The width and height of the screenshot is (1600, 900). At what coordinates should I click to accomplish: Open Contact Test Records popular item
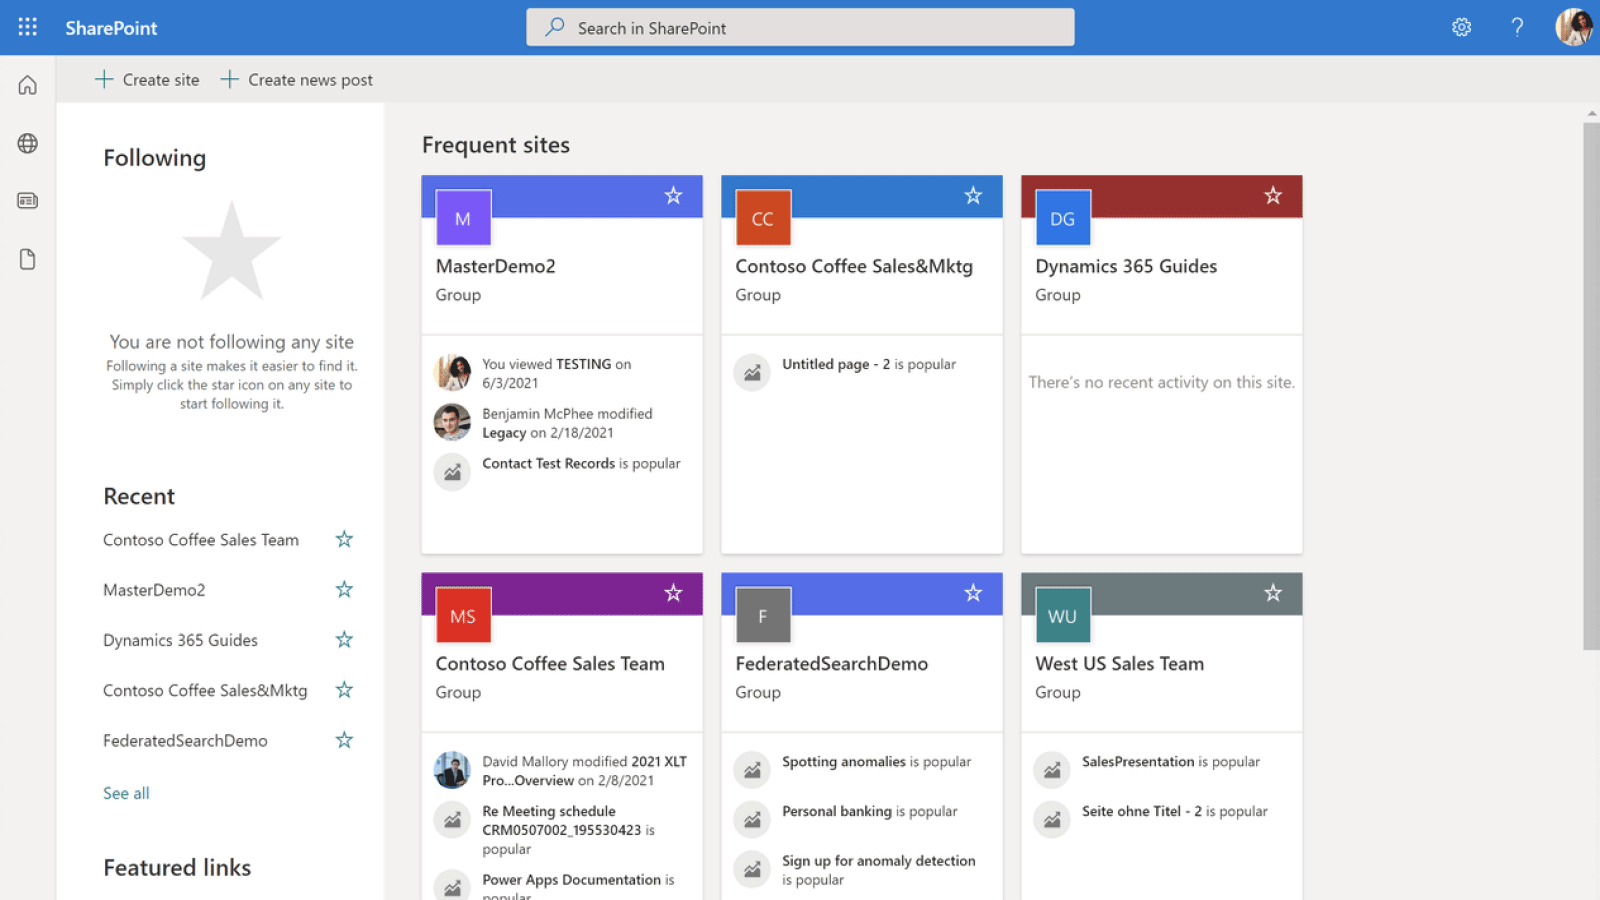click(x=581, y=463)
